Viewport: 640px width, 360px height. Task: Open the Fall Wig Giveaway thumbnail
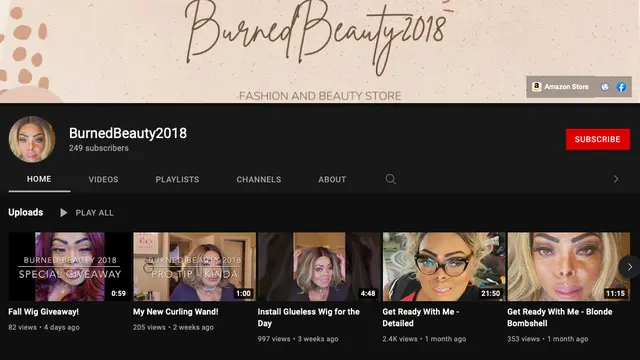pos(69,267)
